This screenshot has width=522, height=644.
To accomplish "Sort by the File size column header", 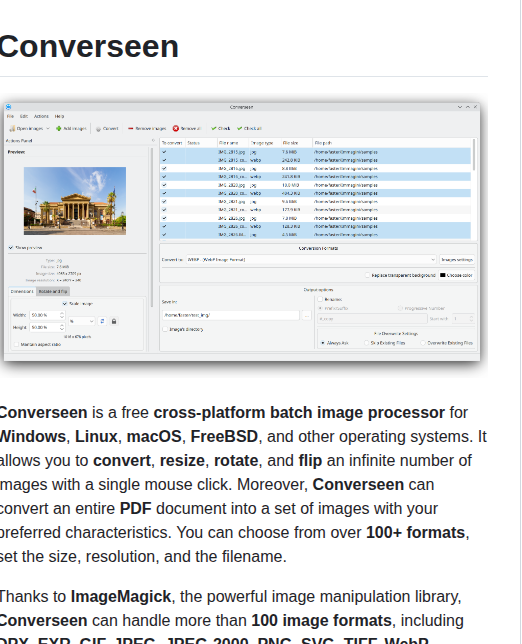I will tap(296, 143).
